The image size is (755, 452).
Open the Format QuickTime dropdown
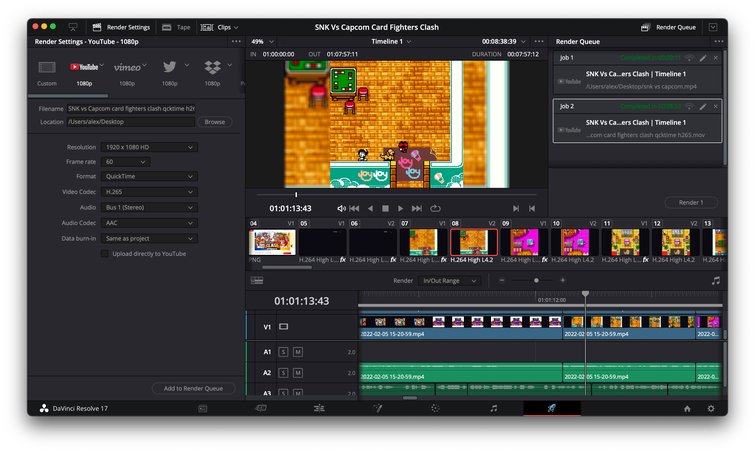tap(149, 177)
